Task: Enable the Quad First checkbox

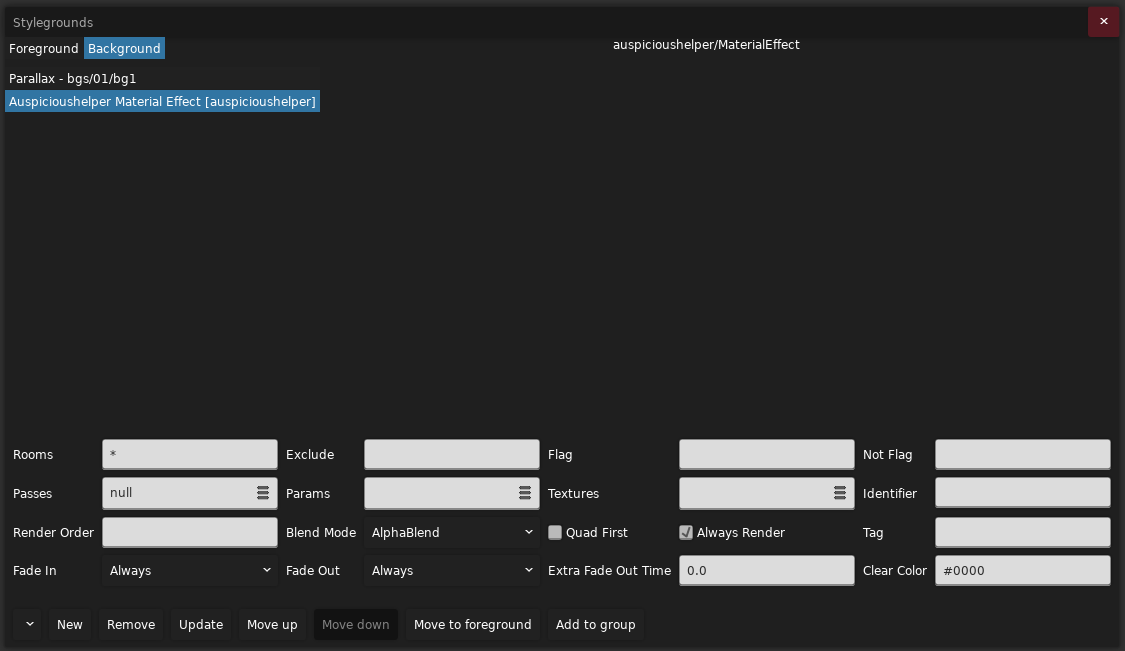Action: pos(555,533)
